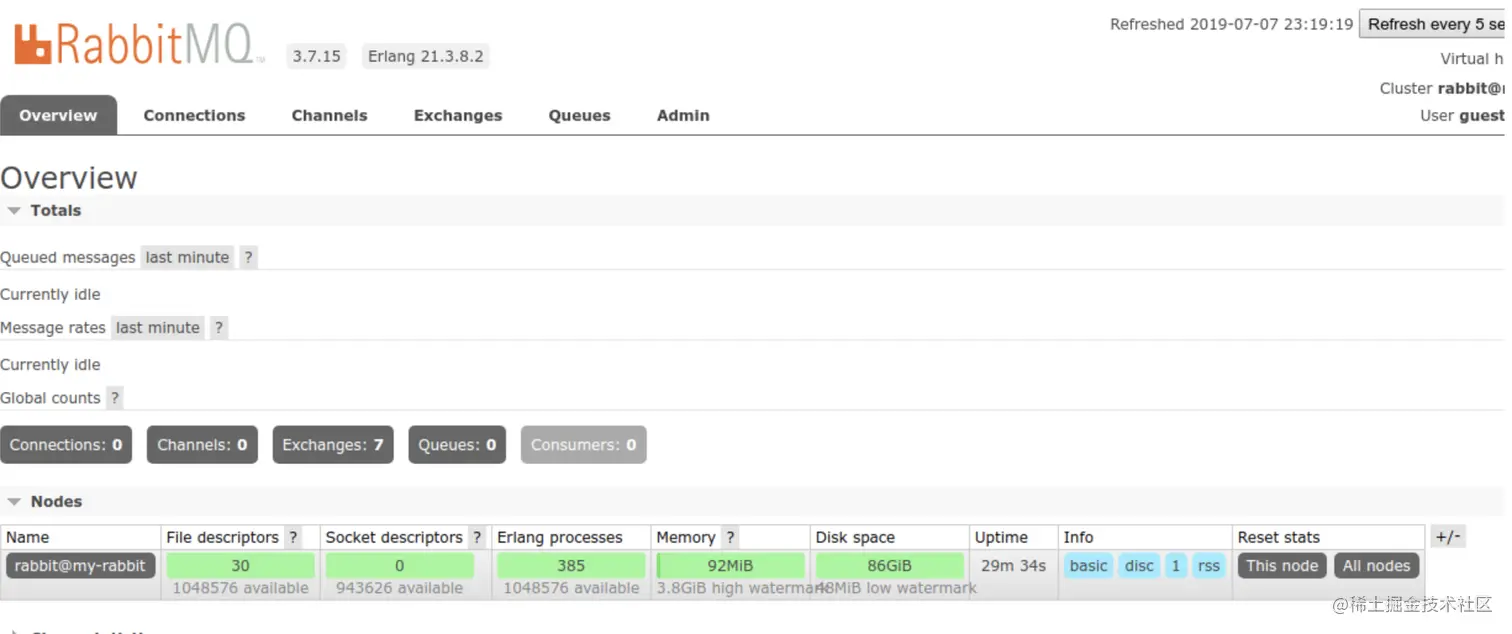Click the Queues: 0 count button
The image size is (1512, 634).
(x=457, y=445)
